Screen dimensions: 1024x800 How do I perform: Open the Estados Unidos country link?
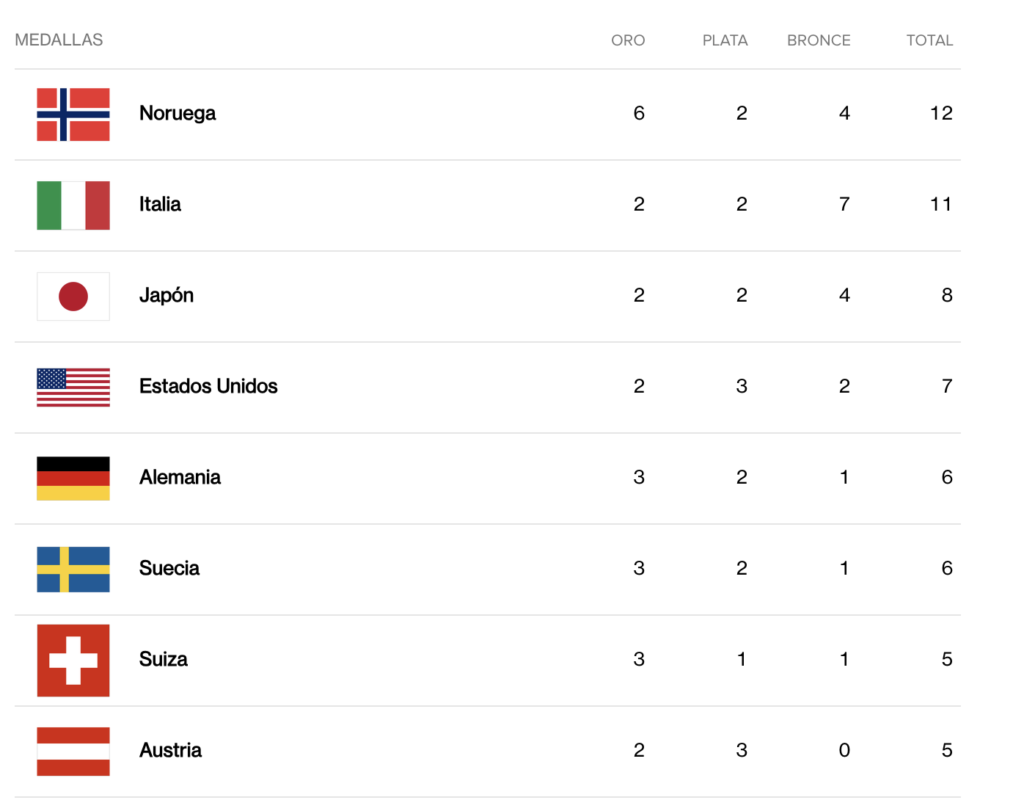(208, 387)
